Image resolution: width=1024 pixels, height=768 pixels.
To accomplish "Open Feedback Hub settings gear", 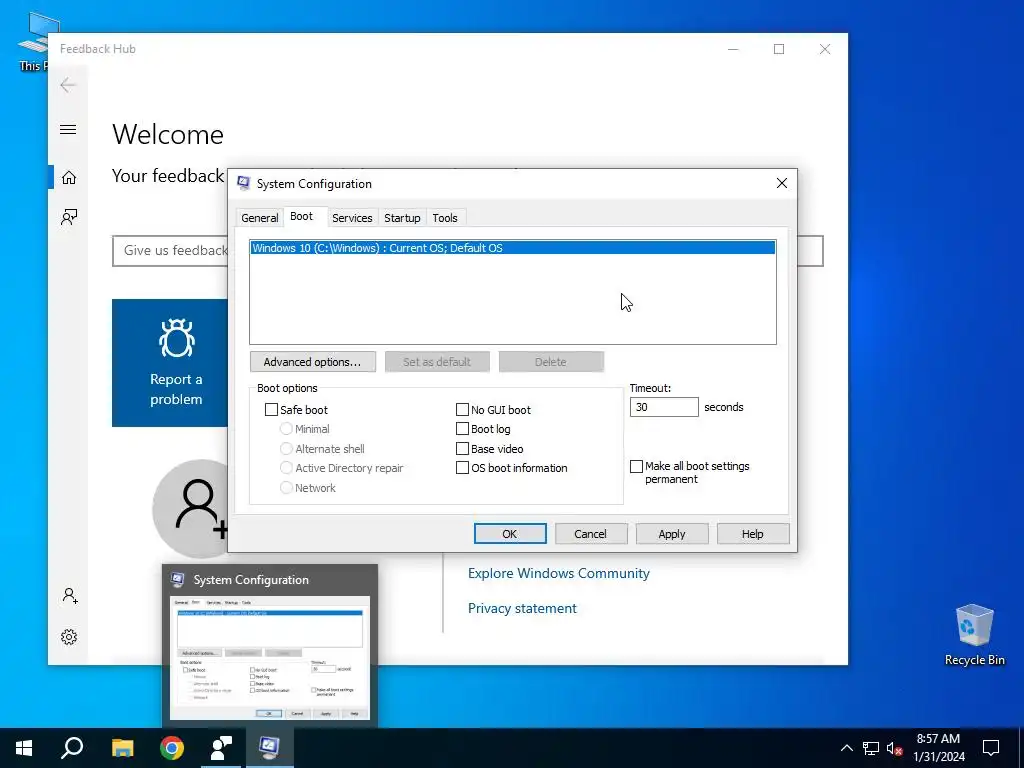I will (69, 637).
